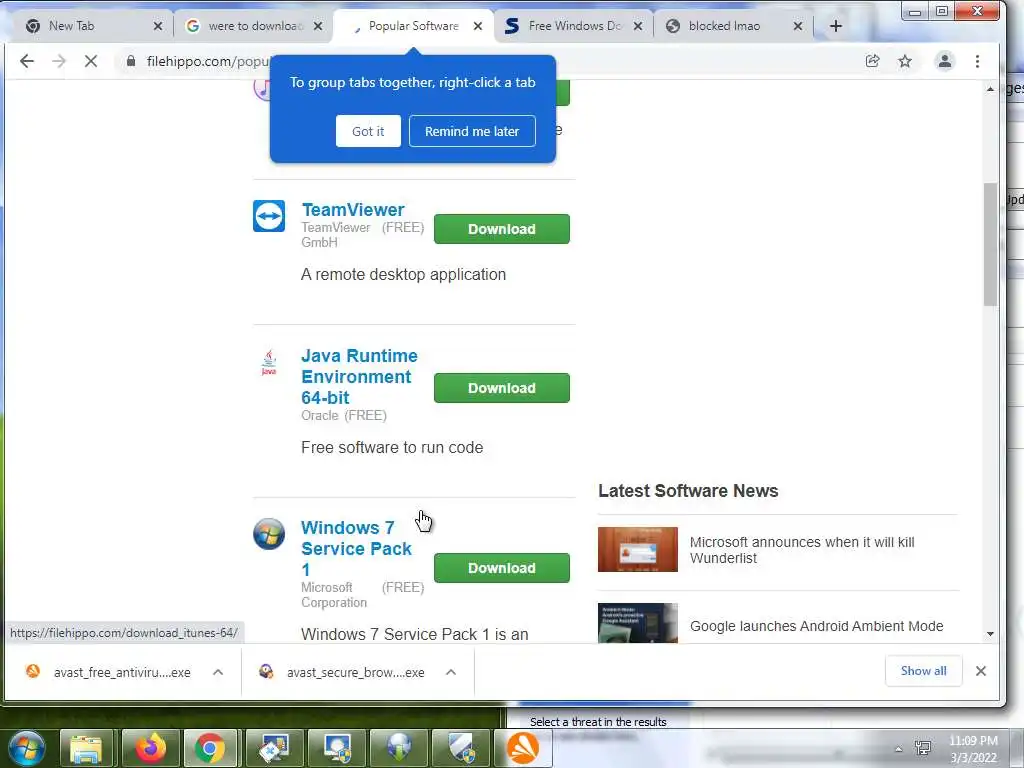
Task: Download Windows 7 Service Pack 1
Action: click(x=502, y=568)
